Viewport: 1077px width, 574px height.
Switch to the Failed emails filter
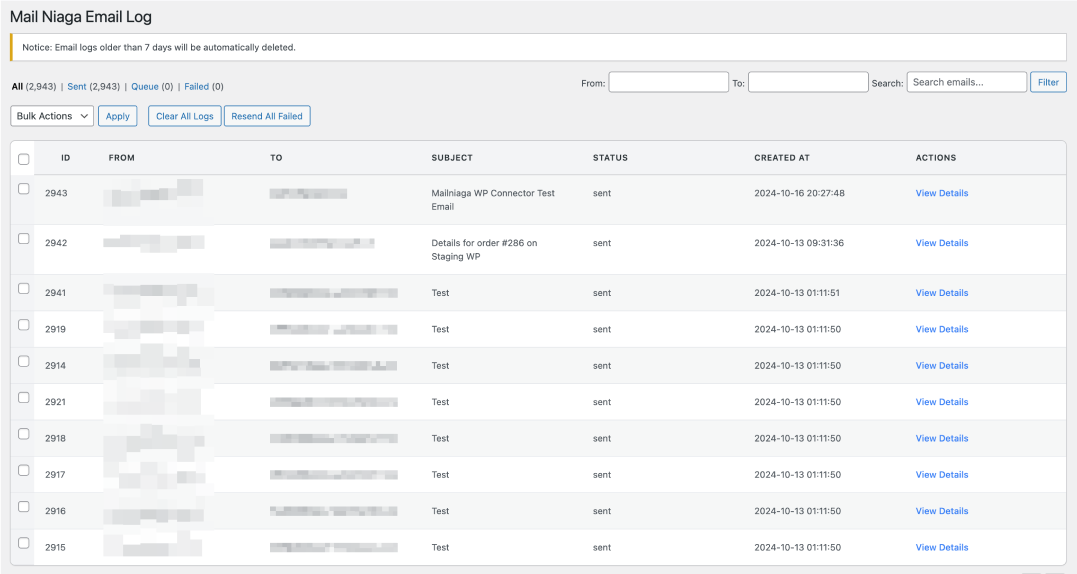coord(196,87)
